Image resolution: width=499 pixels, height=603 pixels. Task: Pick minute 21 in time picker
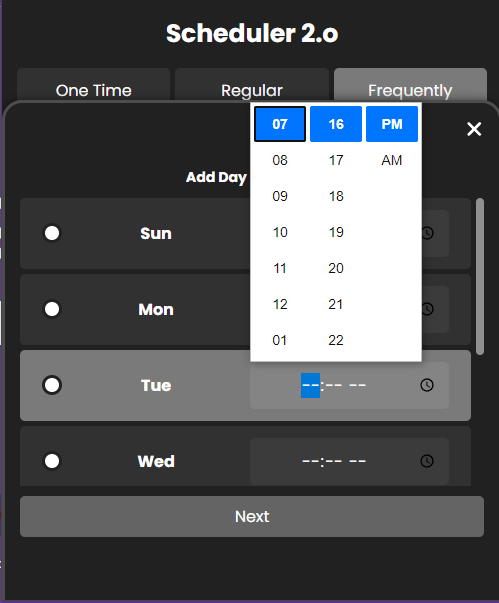tap(336, 304)
